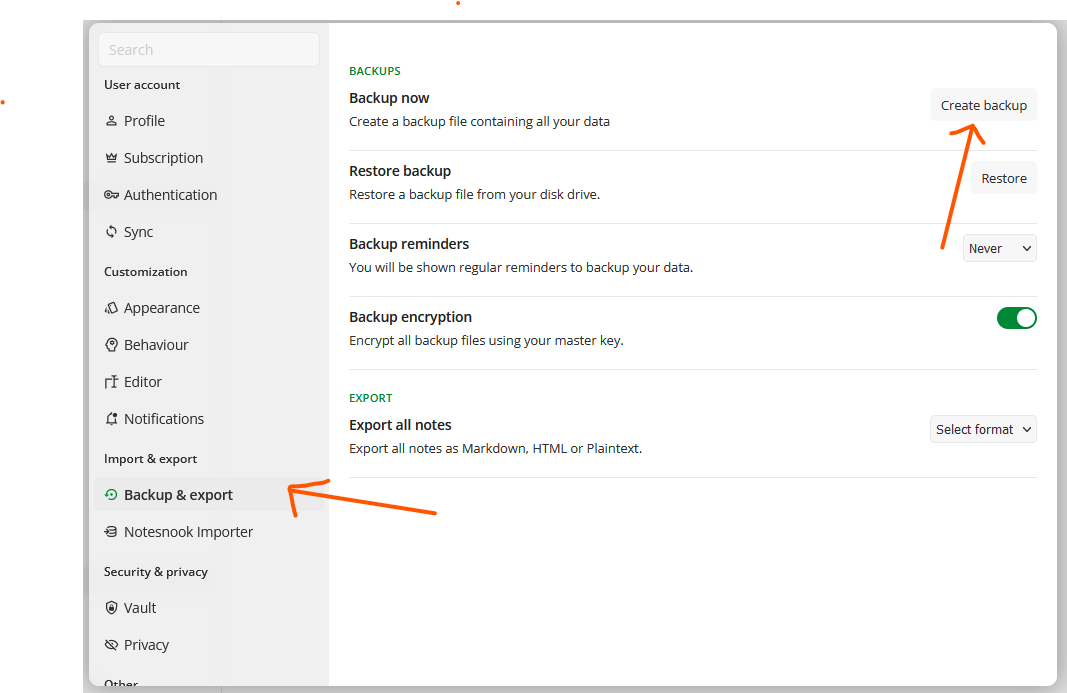Screen dimensions: 1067x693
Task: Click the Appearance theme icon
Action: click(111, 308)
